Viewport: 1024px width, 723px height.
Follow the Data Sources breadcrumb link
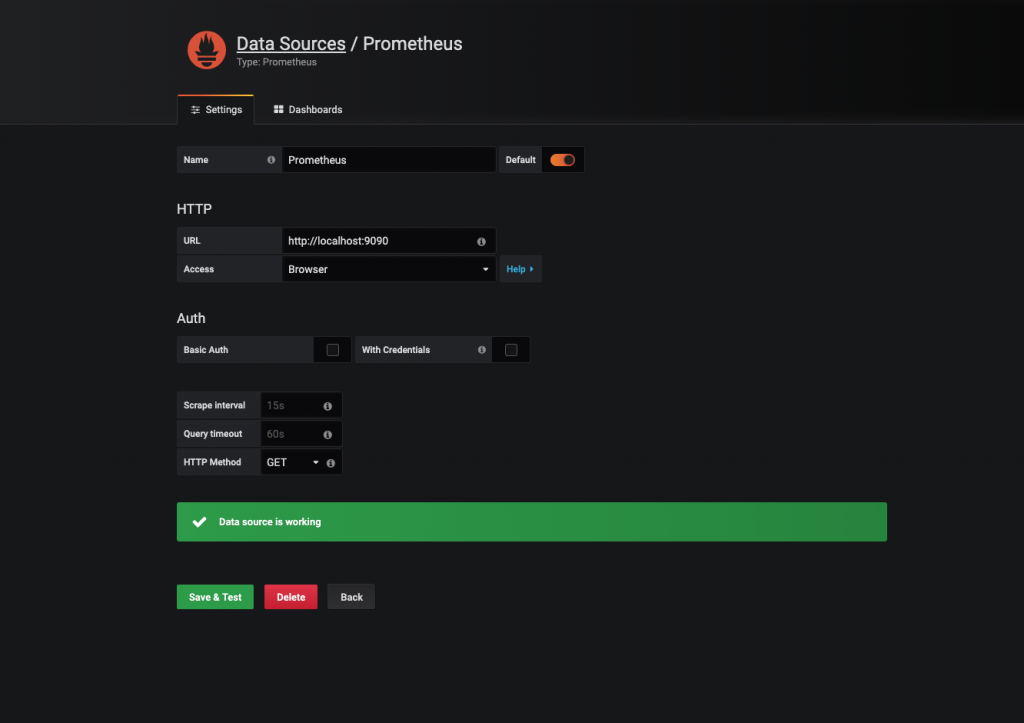pos(291,44)
